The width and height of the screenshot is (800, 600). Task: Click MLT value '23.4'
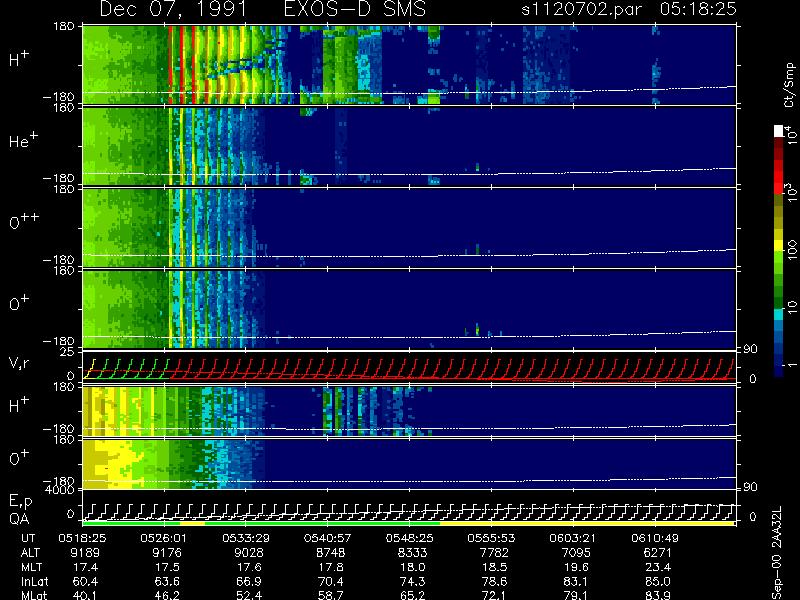(x=659, y=567)
